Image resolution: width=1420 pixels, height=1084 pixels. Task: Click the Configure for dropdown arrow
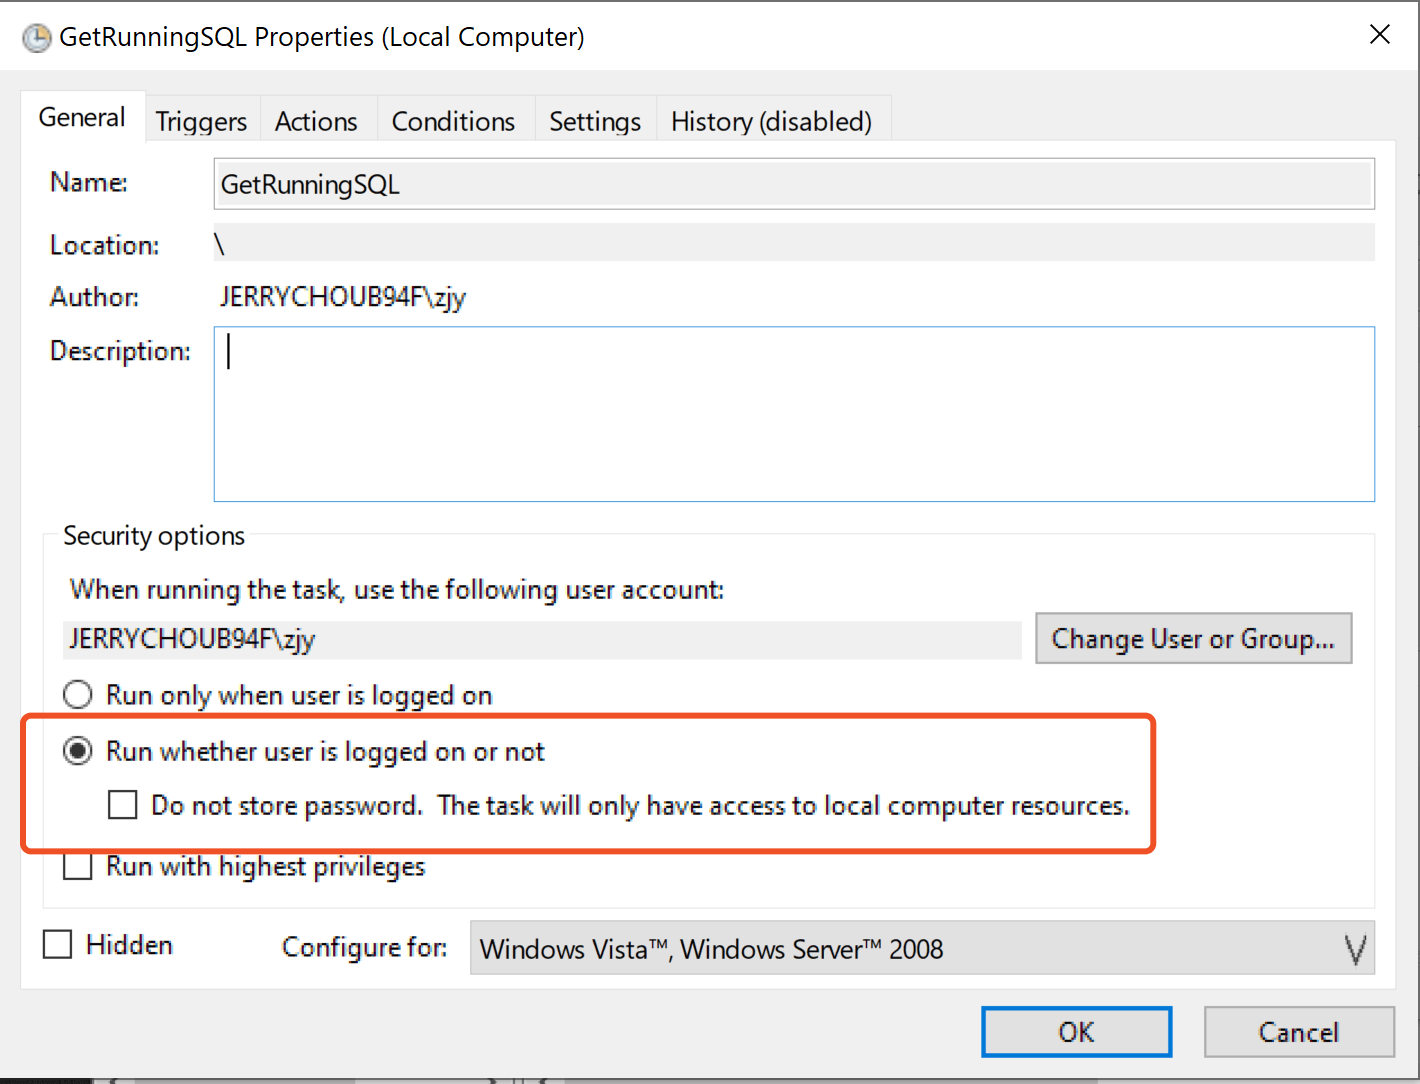1354,948
